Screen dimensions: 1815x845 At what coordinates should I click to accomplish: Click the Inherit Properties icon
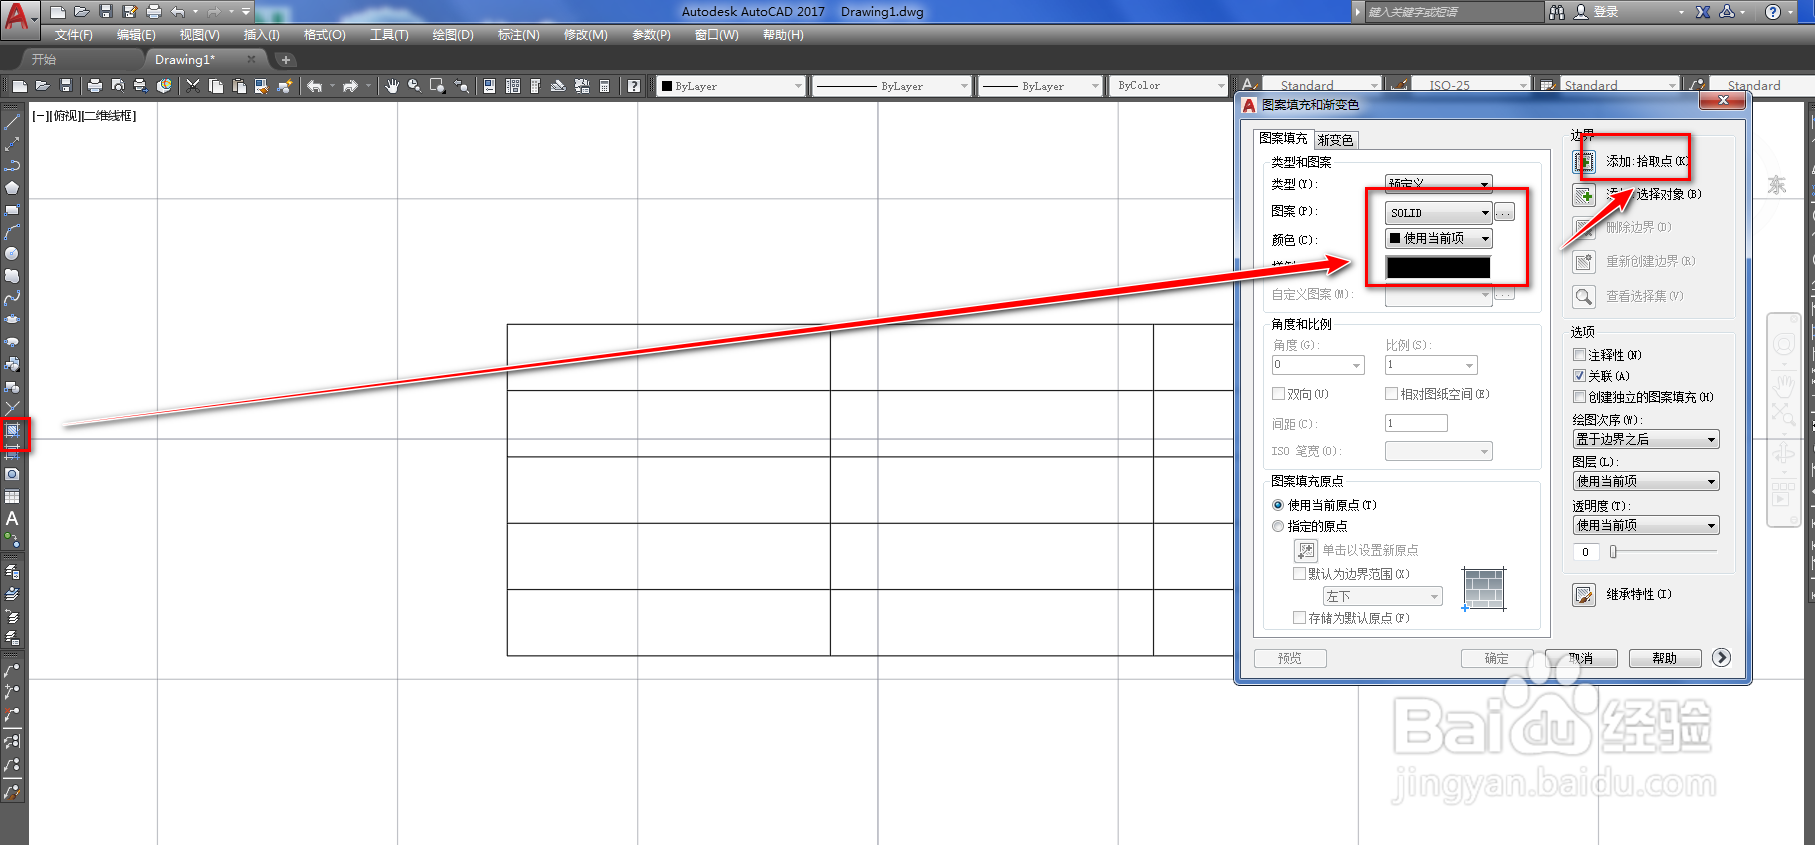[1584, 595]
